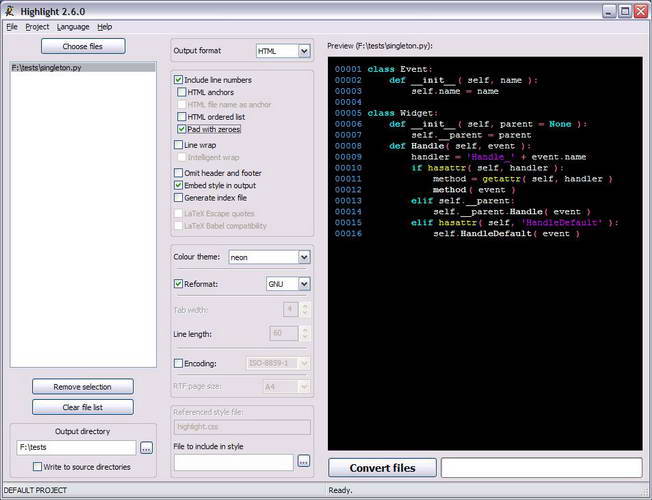Click the 'Ready.' status bar text
652x500 pixels.
[x=340, y=490]
